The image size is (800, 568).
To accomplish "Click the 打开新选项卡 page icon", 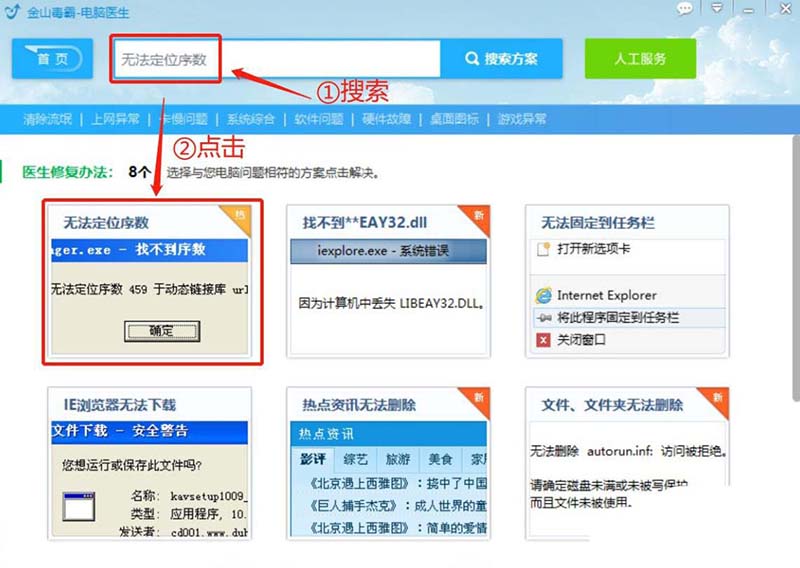I will 543,249.
